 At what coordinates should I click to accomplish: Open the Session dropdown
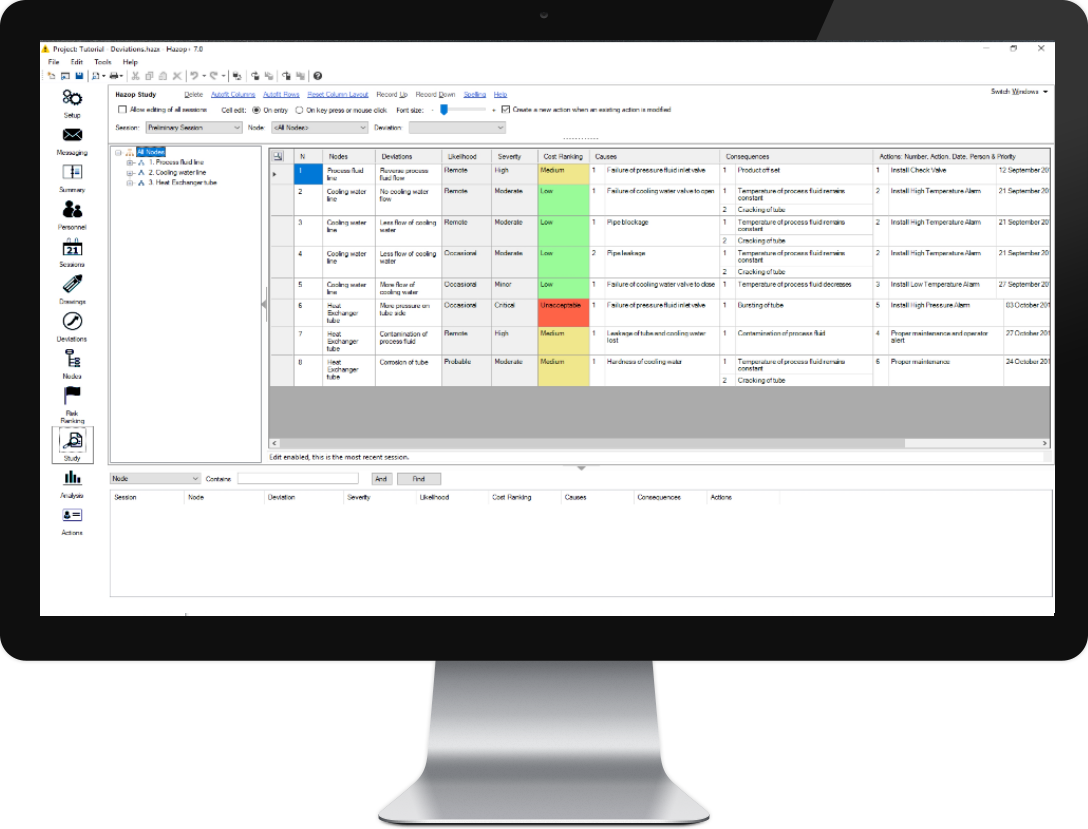[x=193, y=128]
